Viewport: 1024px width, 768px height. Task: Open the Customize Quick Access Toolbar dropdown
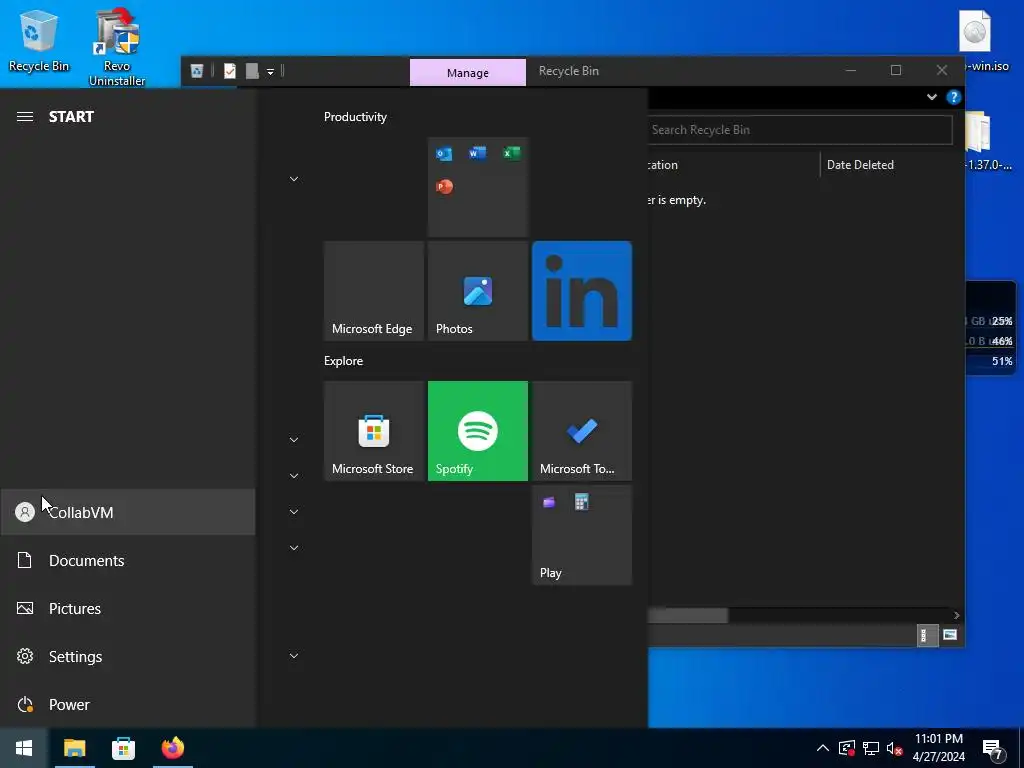pos(270,72)
